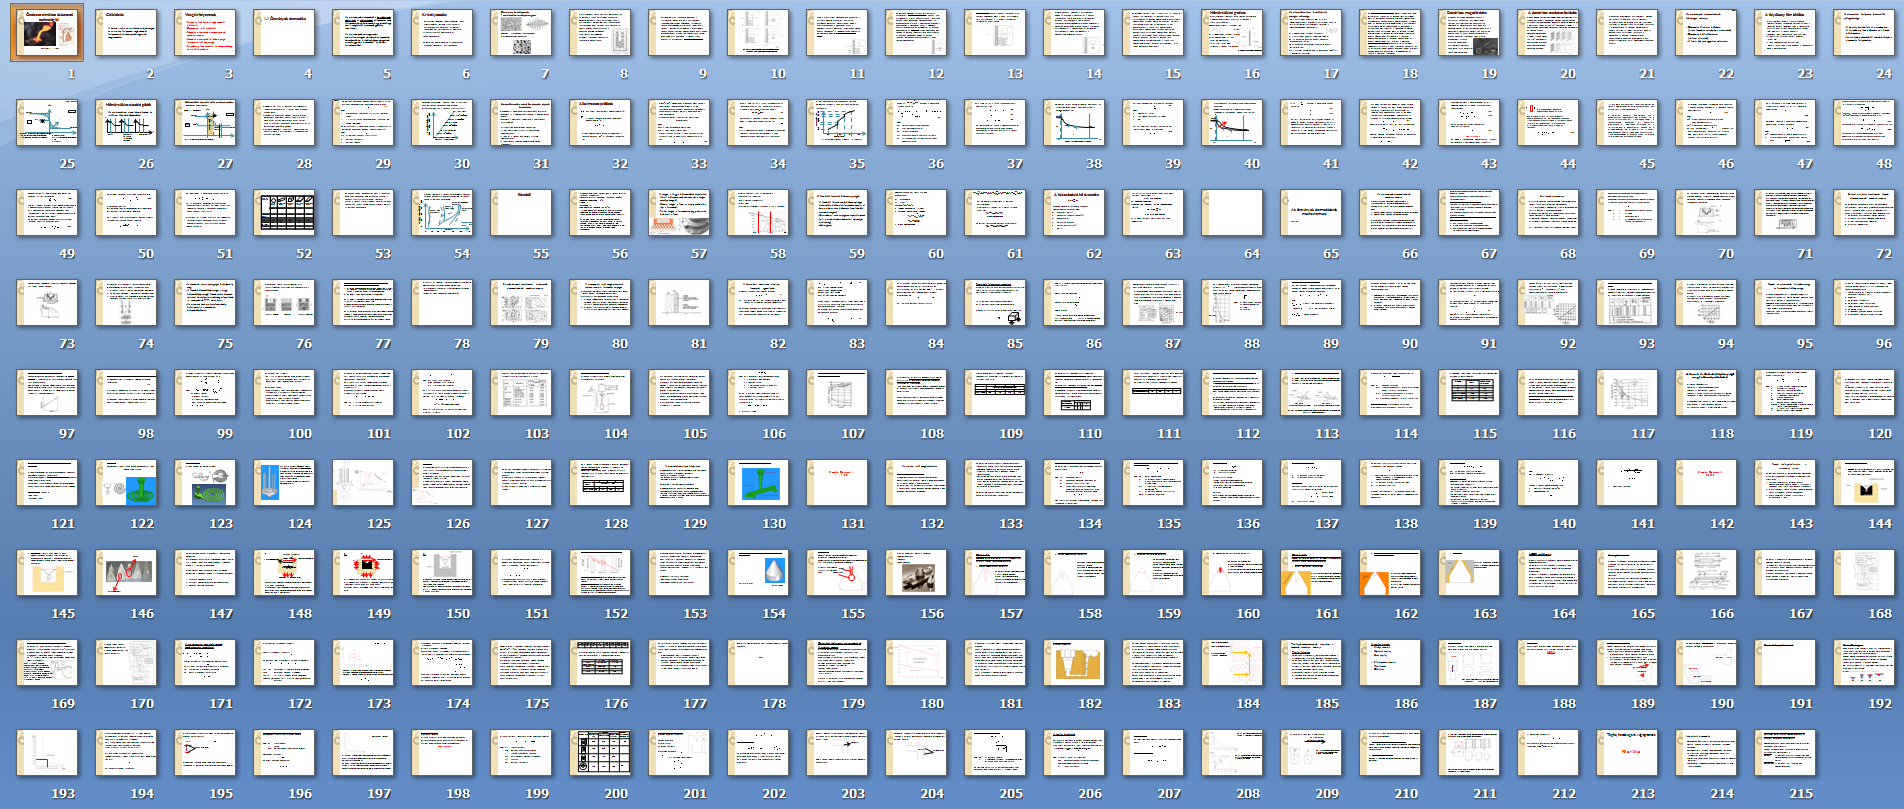The height and width of the screenshot is (809, 1904).
Task: Select slide thumbnail 44
Action: click(x=1548, y=123)
